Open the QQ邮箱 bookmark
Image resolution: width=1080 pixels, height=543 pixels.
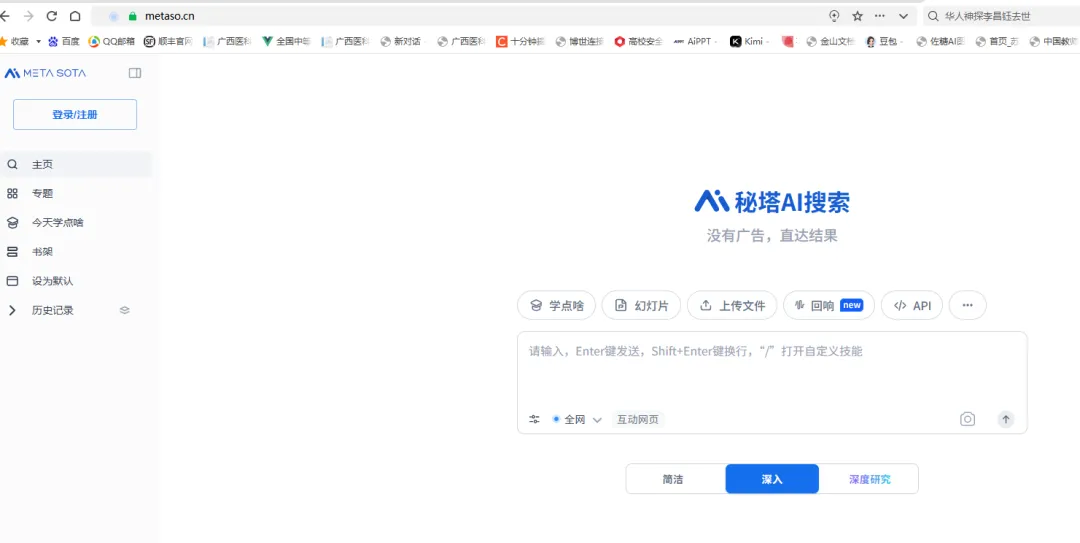tap(112, 41)
